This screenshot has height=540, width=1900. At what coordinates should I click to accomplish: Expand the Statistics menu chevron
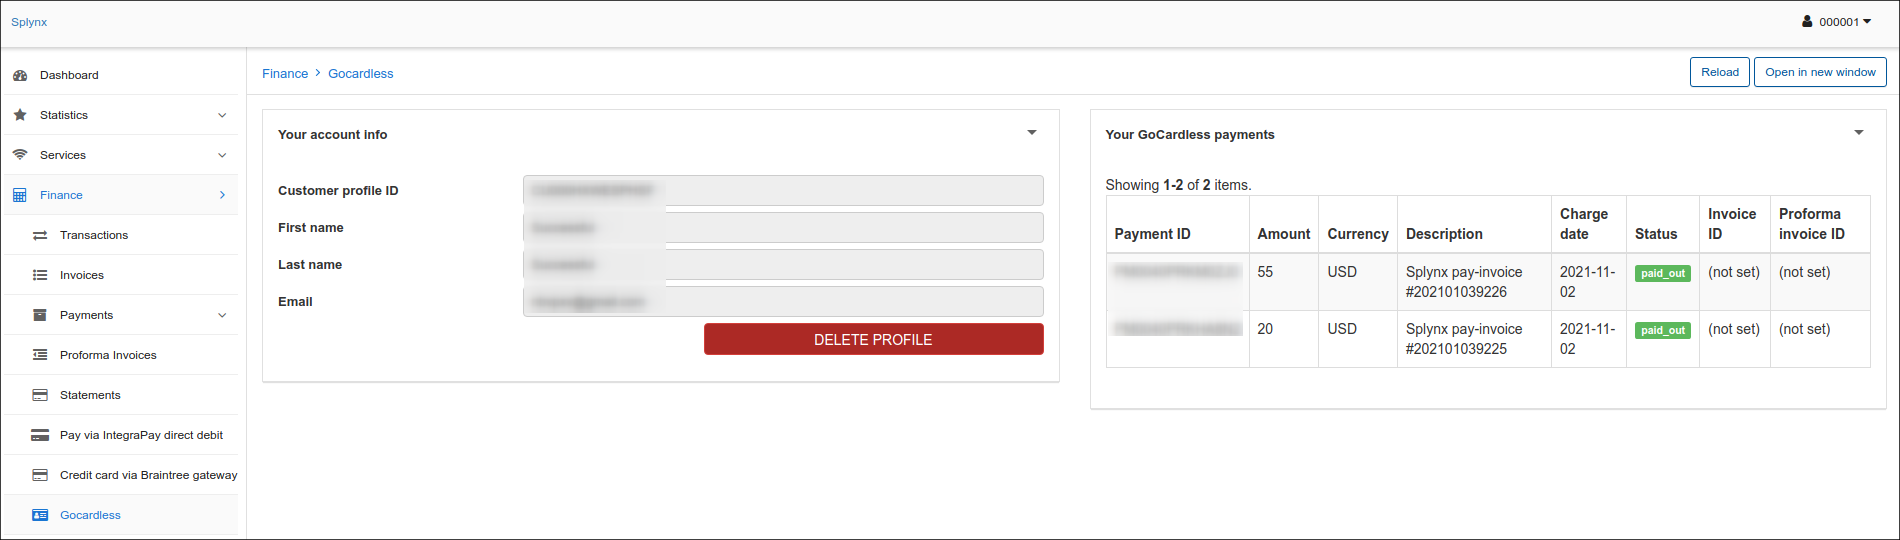[222, 115]
